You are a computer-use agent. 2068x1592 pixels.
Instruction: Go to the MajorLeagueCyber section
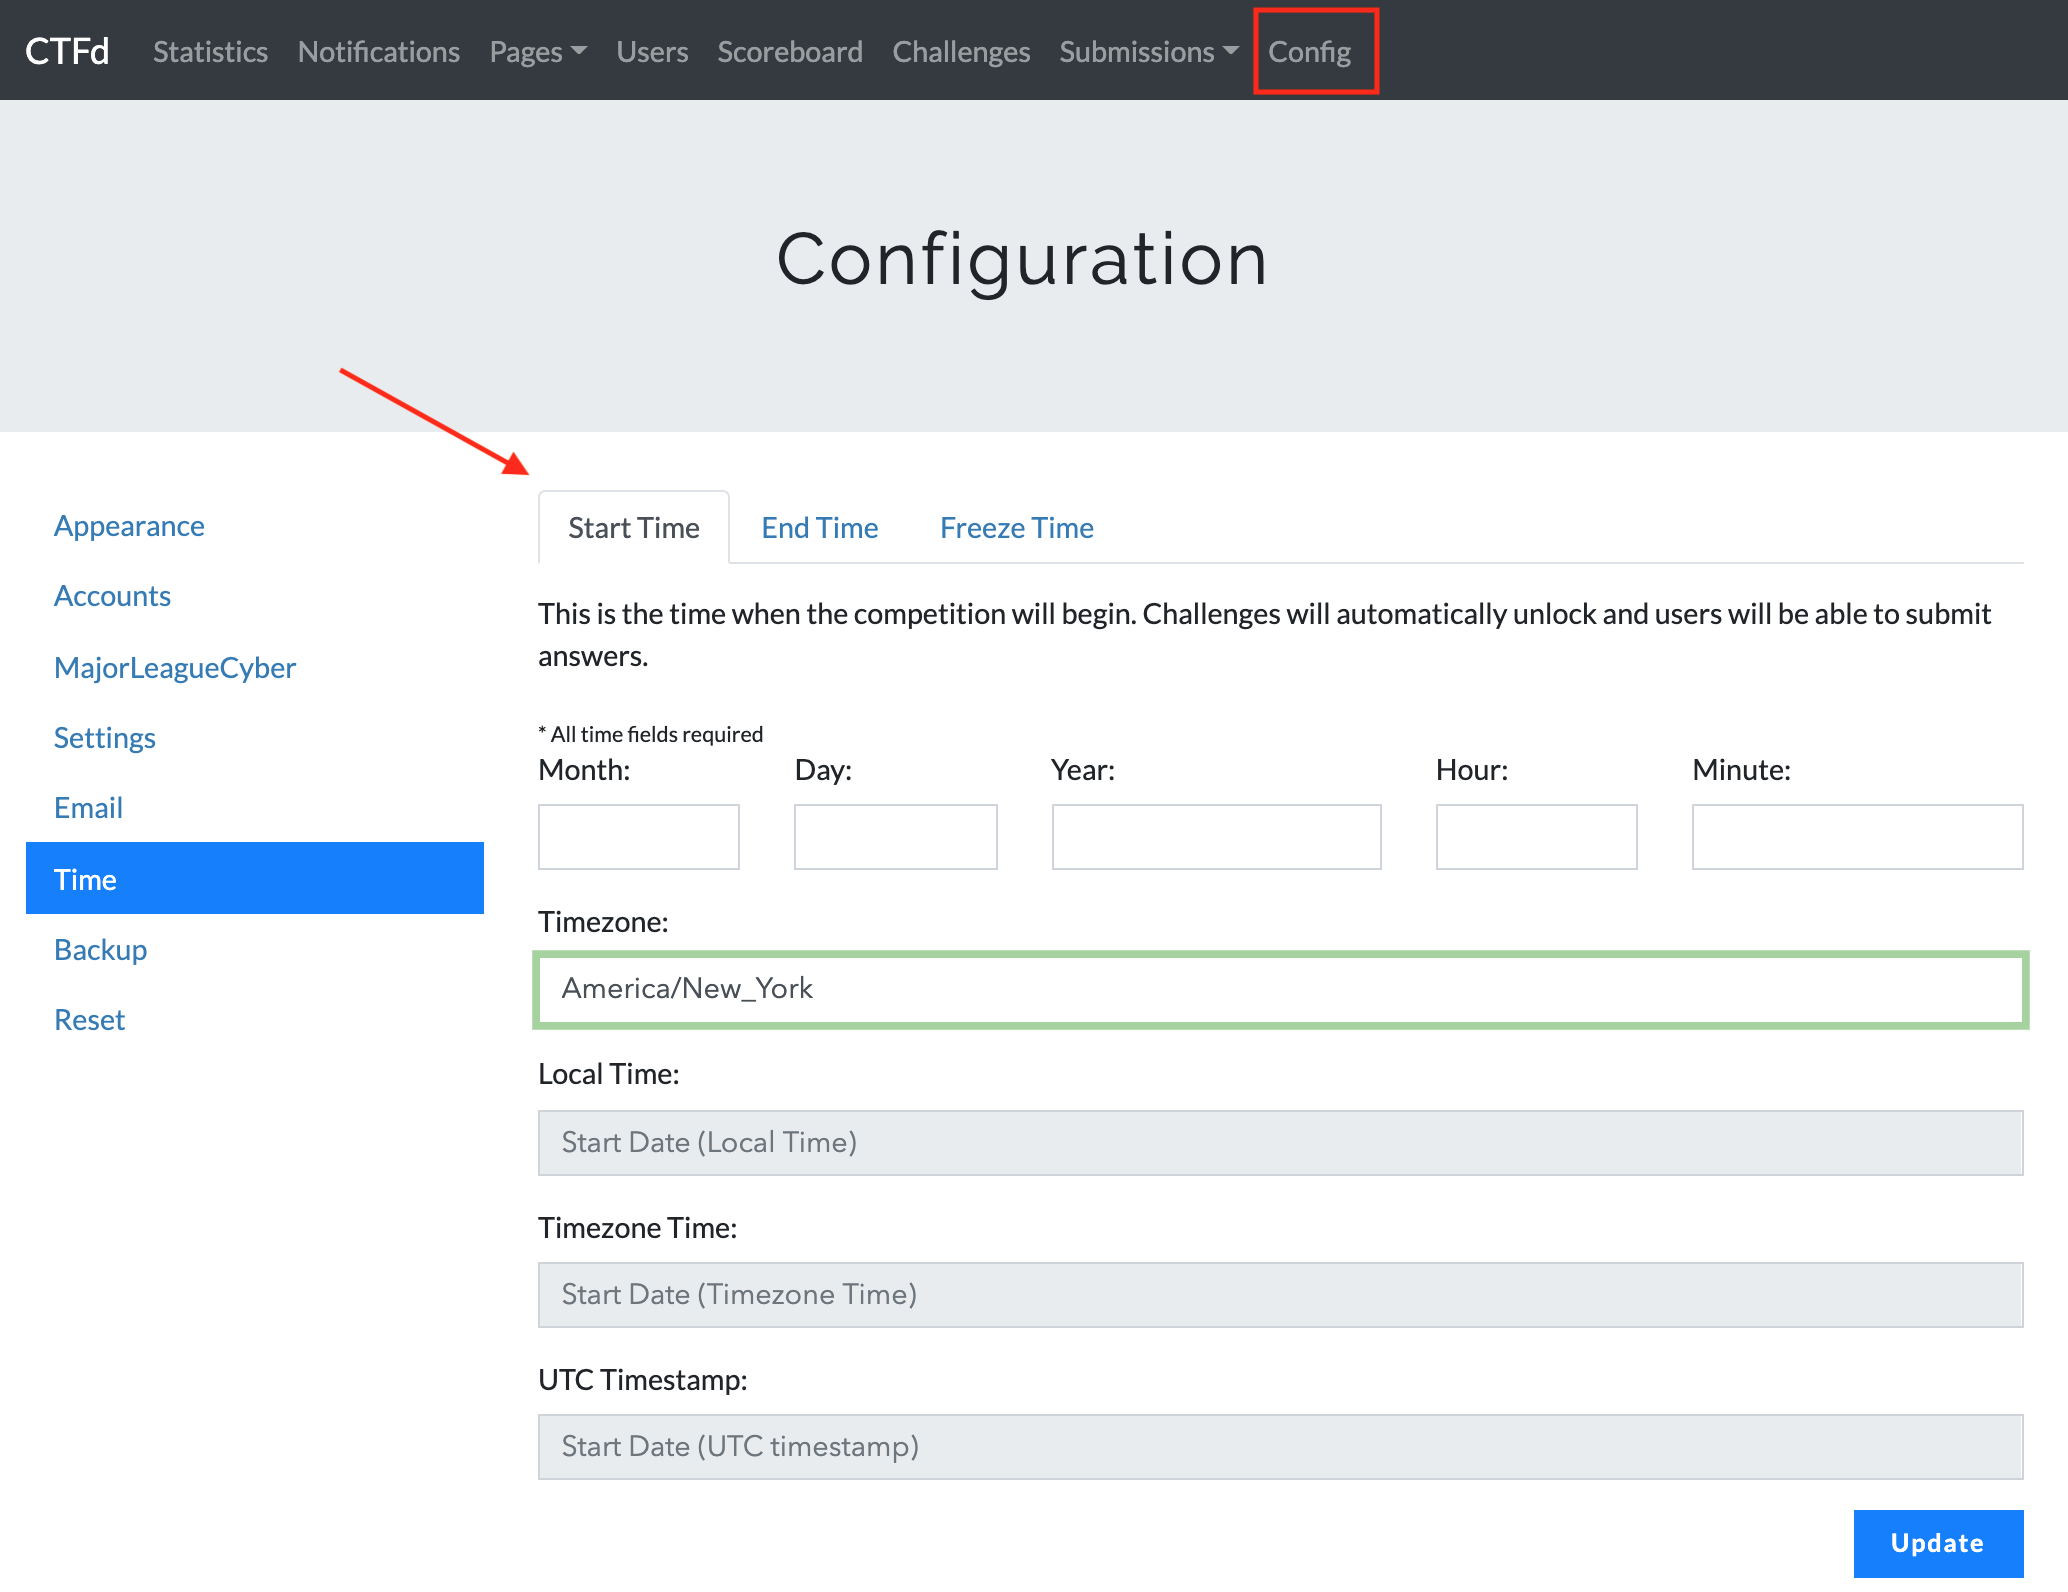pyautogui.click(x=175, y=668)
